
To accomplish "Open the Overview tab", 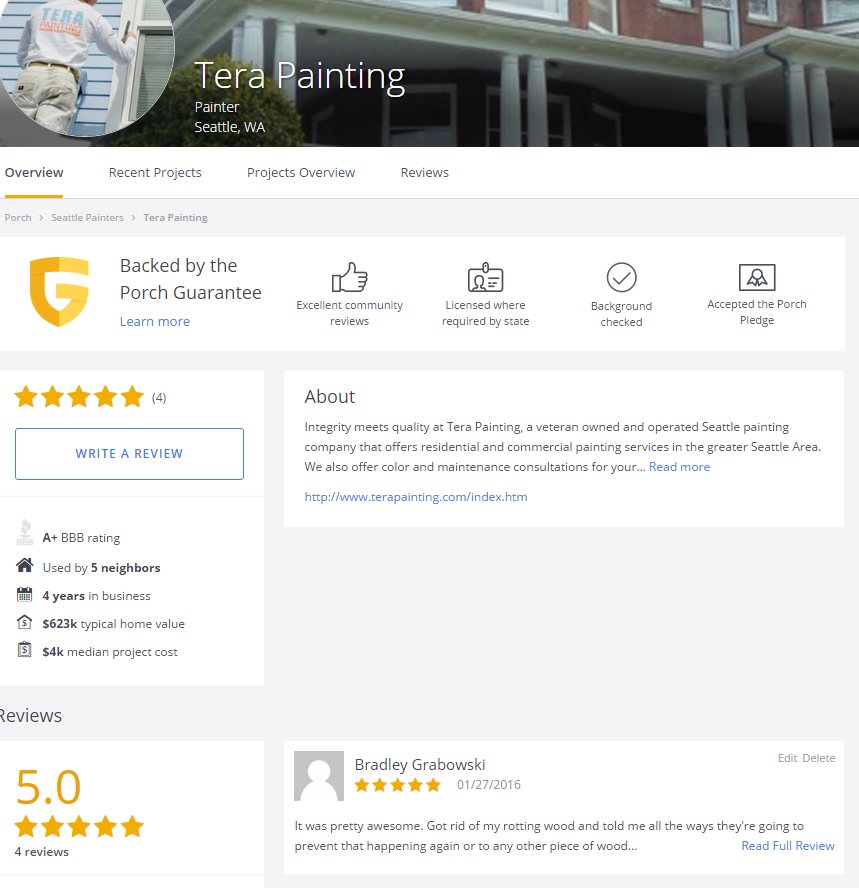I will point(34,173).
